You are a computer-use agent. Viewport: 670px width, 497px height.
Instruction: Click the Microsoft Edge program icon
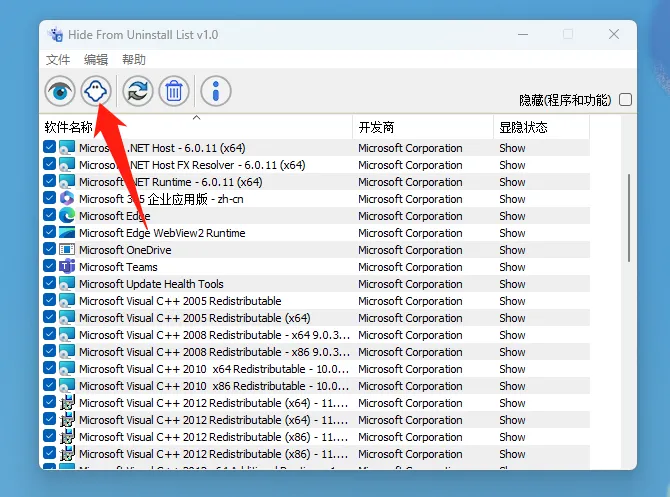click(67, 215)
